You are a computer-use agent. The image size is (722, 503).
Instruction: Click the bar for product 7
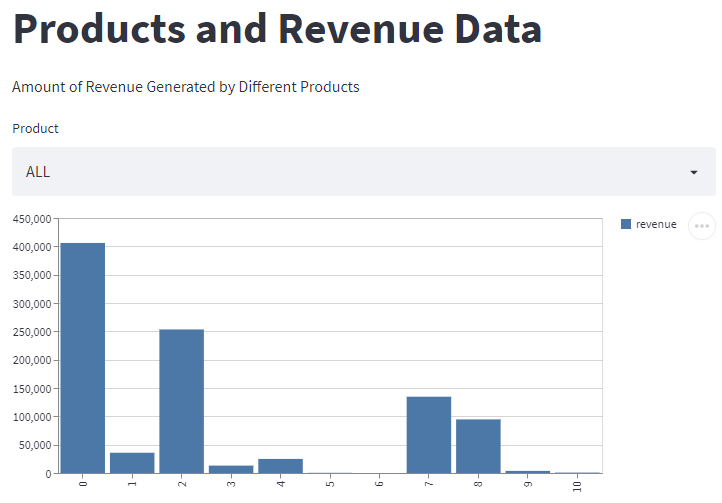coord(428,435)
